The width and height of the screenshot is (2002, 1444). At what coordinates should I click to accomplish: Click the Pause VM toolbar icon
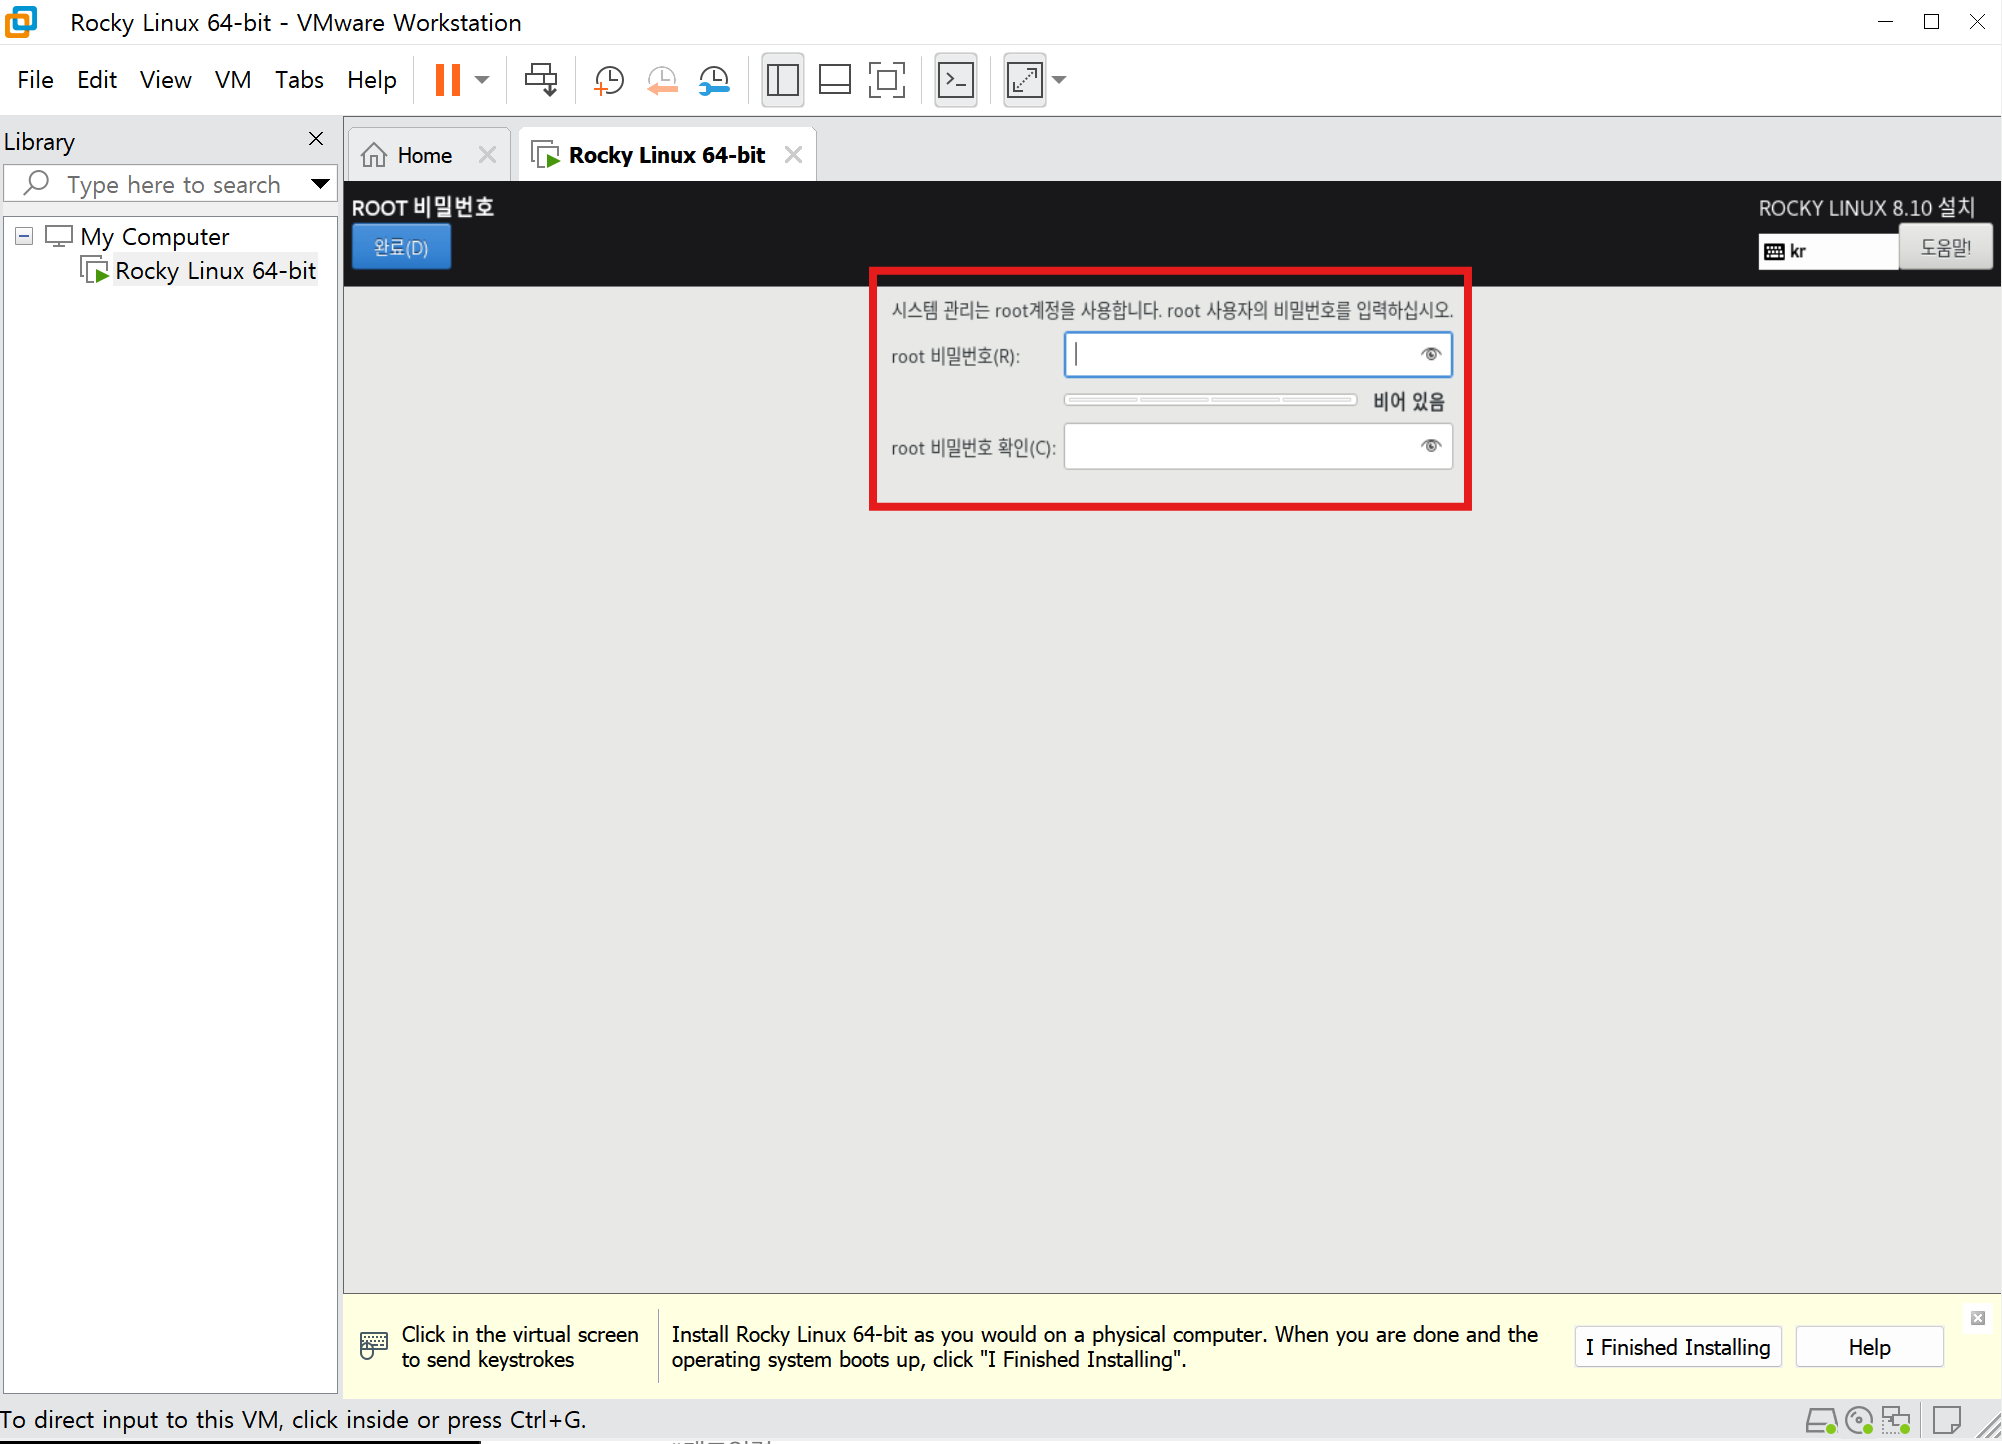[x=447, y=80]
